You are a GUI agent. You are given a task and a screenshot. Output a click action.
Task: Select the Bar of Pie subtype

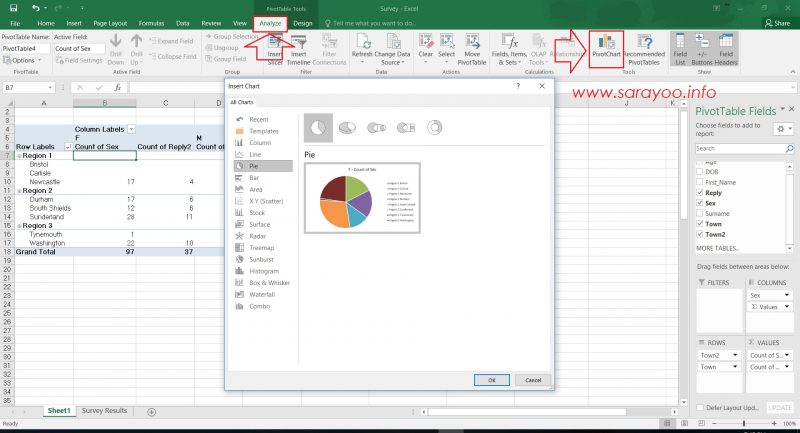tap(406, 128)
